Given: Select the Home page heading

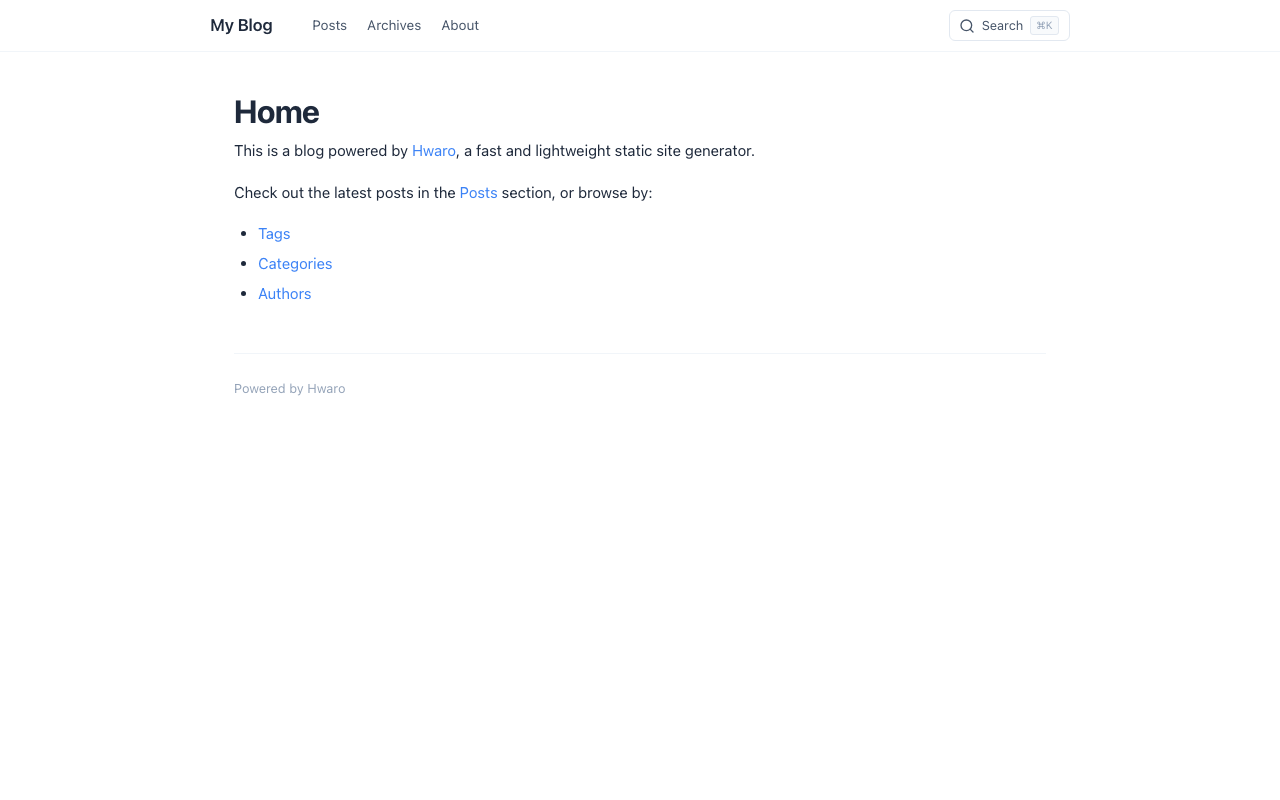Looking at the screenshot, I should pyautogui.click(x=276, y=112).
